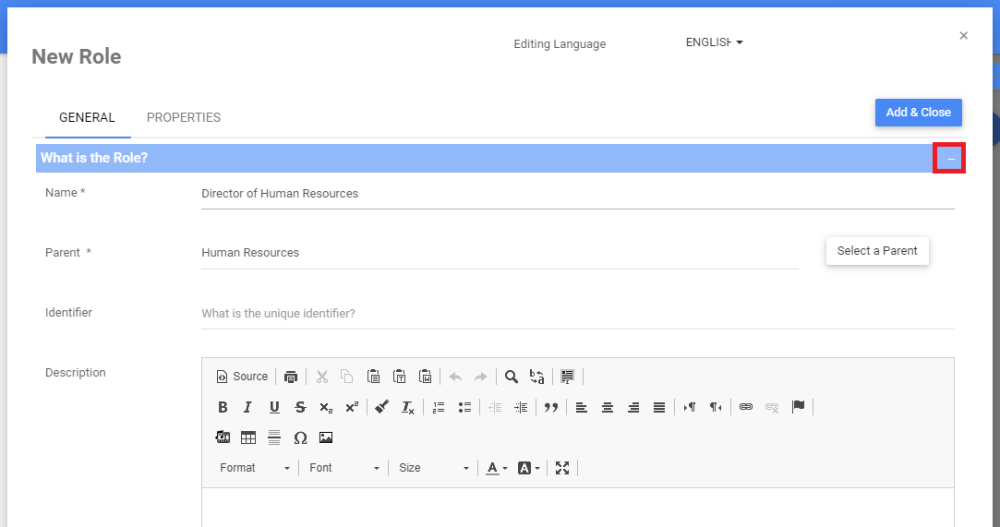Toggle Subscript formatting

coord(326,407)
